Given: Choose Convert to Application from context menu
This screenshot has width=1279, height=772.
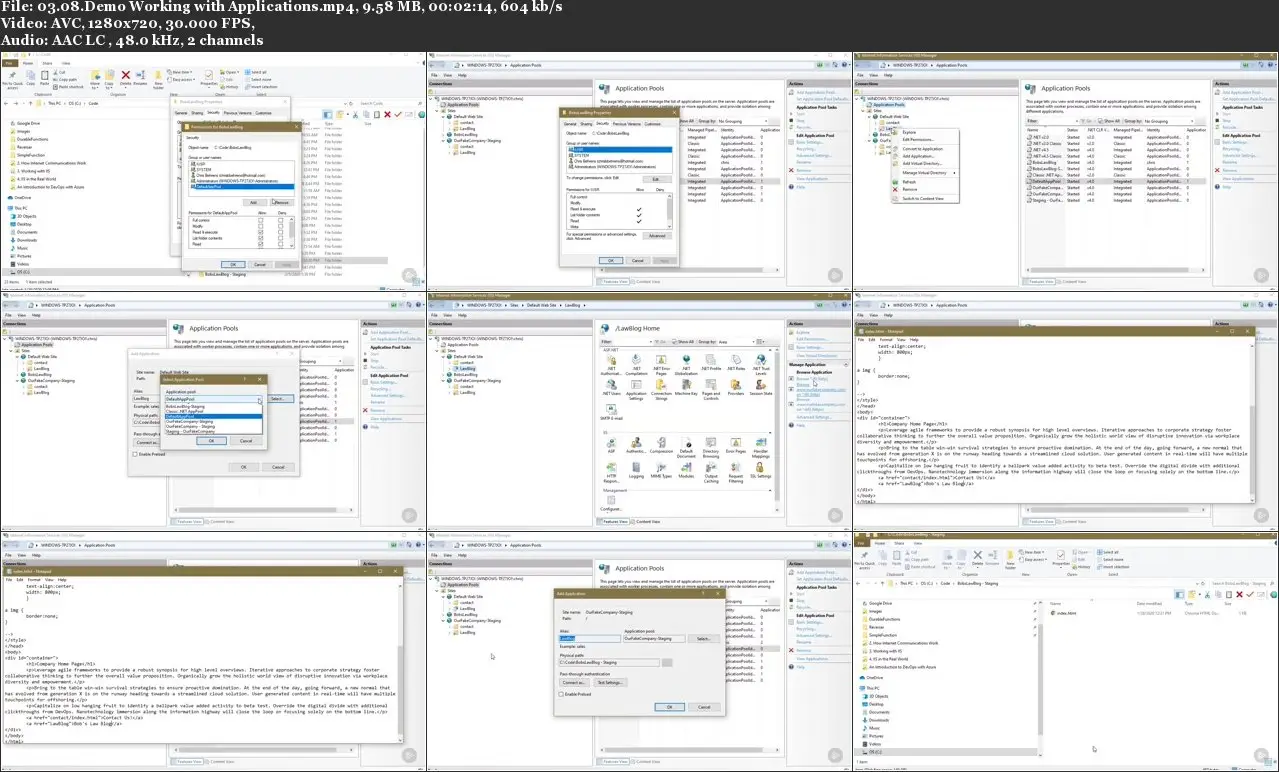Looking at the screenshot, I should (x=923, y=148).
